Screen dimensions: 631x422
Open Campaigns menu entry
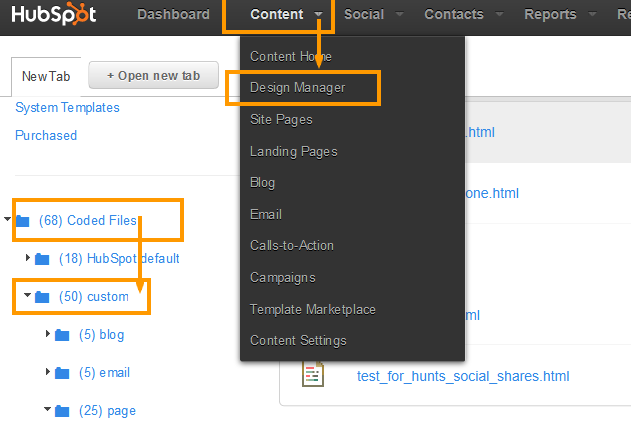click(283, 278)
